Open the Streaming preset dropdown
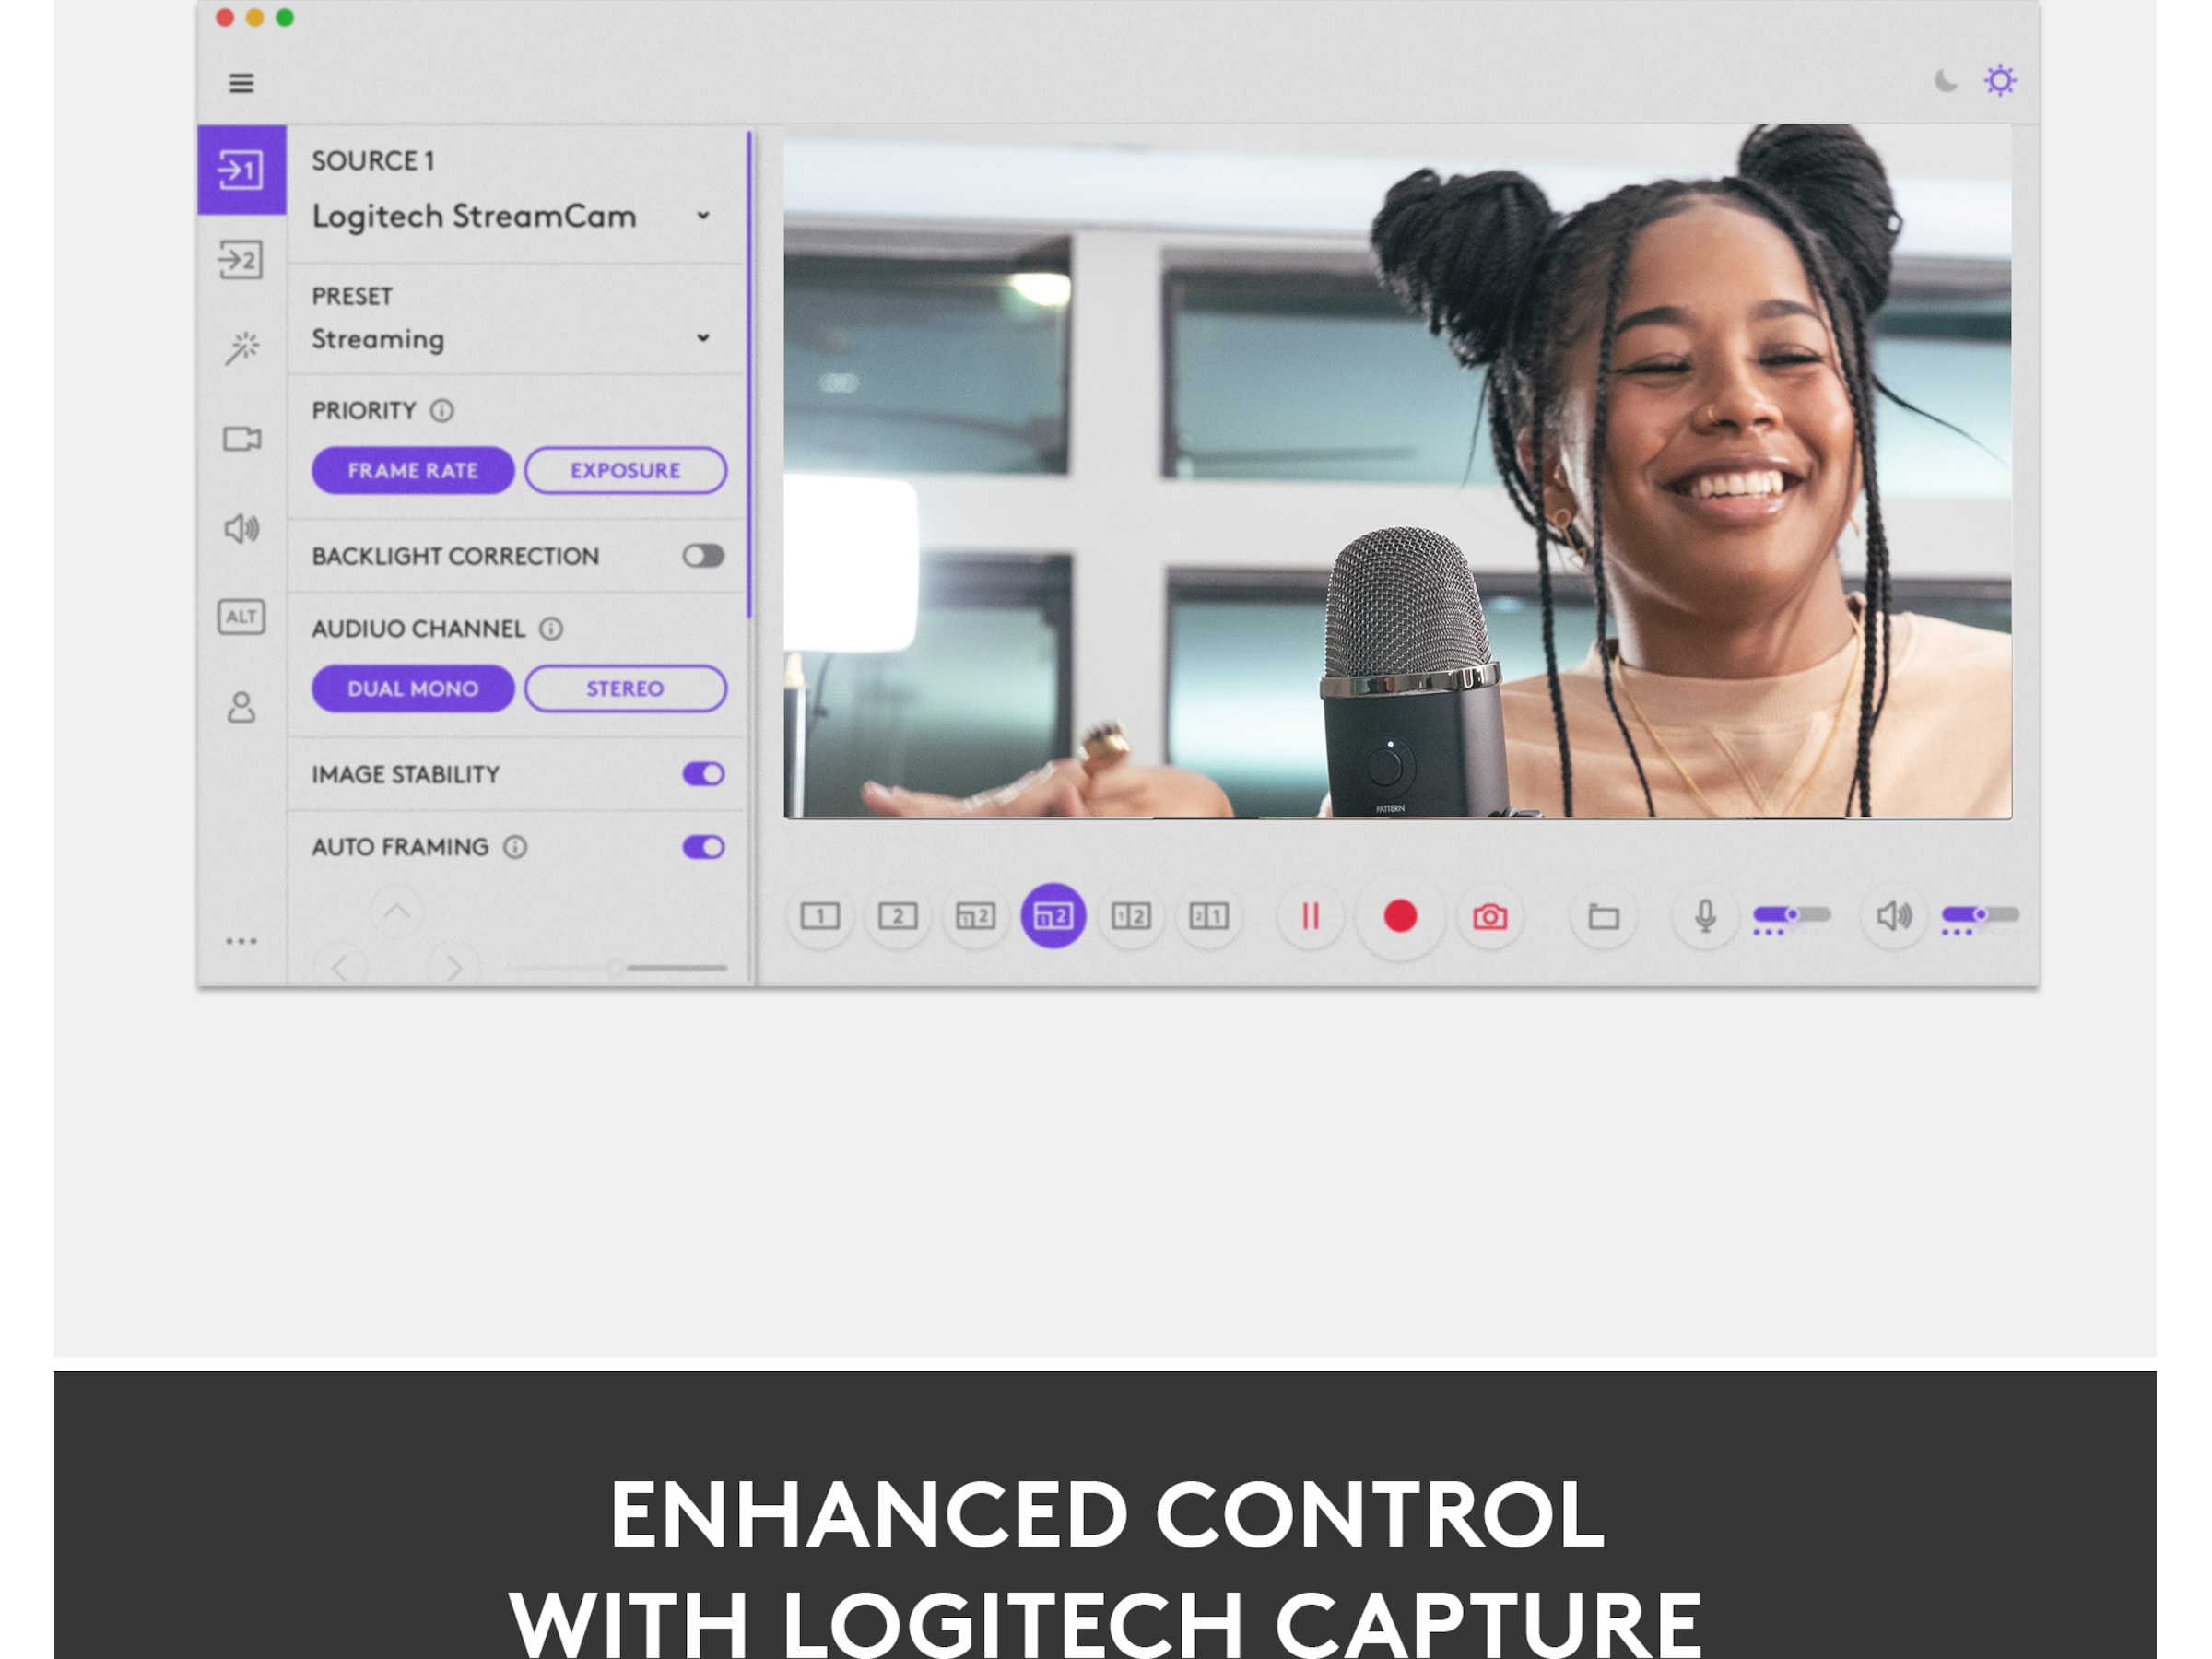 pos(703,338)
